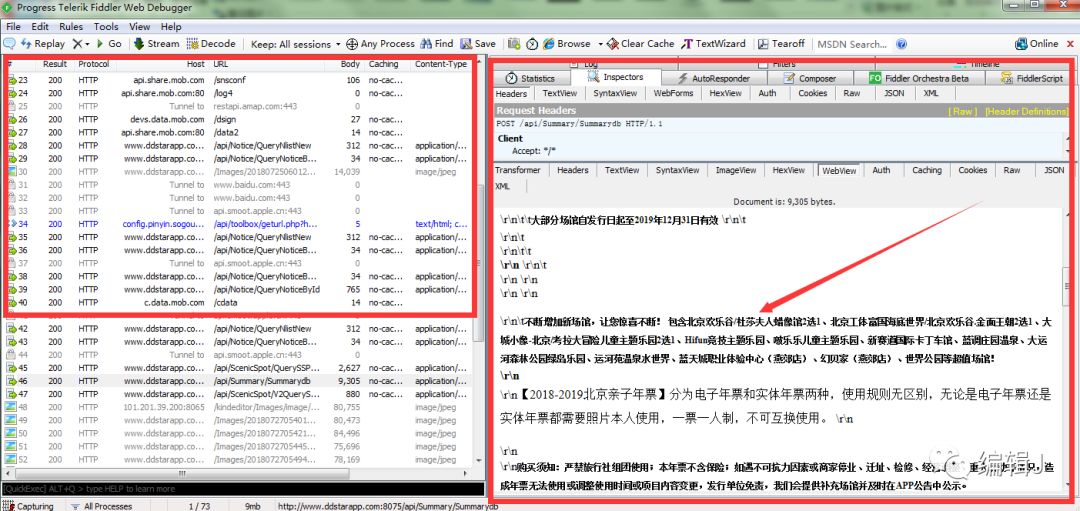This screenshot has height=511, width=1080.
Task: Click the Any Process crosshair tool
Action: 380,43
